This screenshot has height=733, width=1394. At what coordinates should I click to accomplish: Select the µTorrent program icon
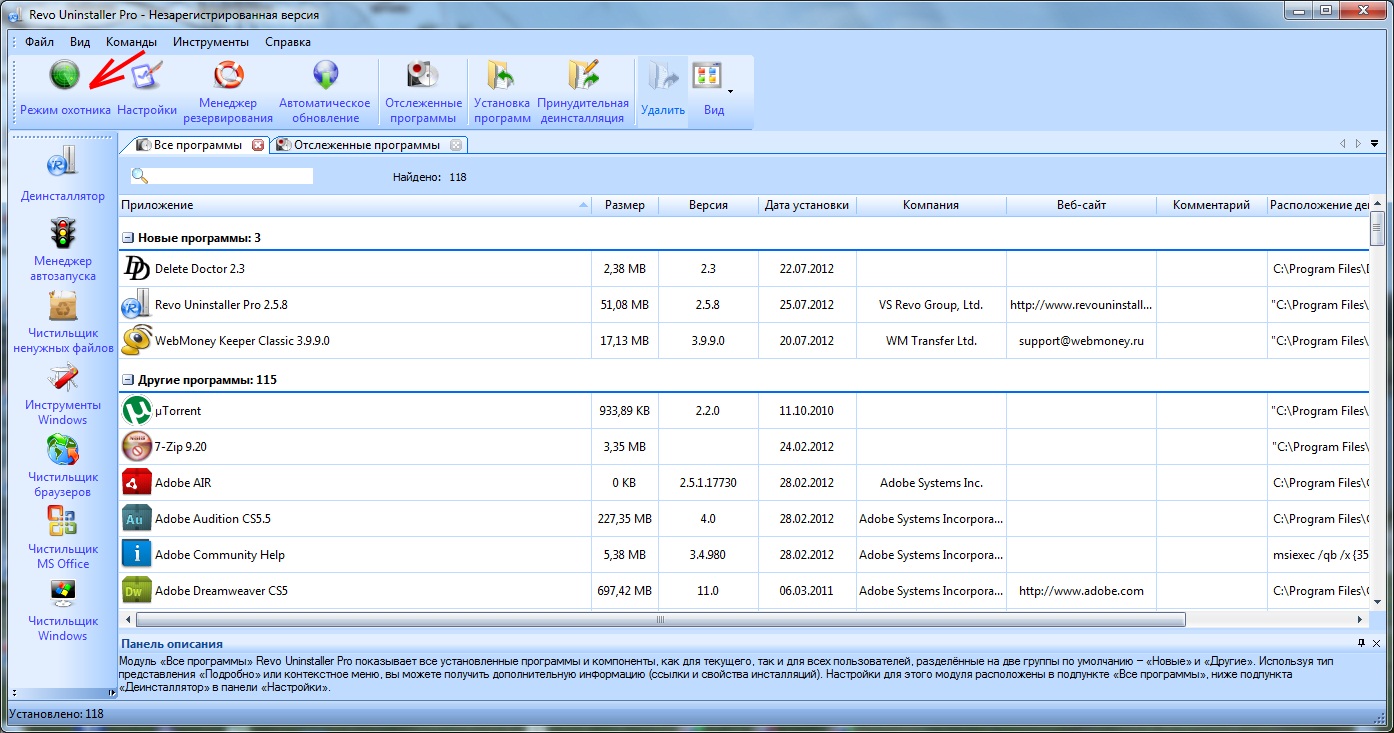136,411
